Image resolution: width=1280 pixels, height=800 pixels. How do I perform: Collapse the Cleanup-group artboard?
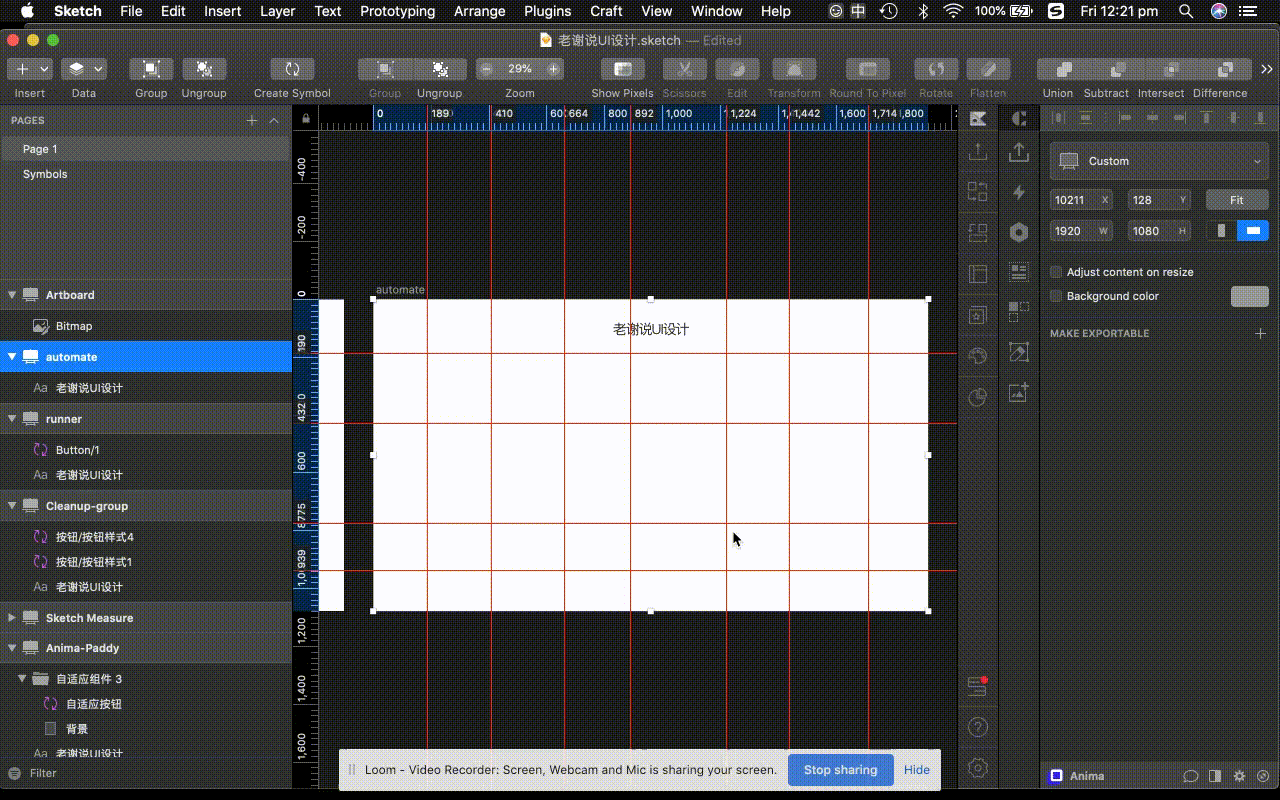(12, 506)
